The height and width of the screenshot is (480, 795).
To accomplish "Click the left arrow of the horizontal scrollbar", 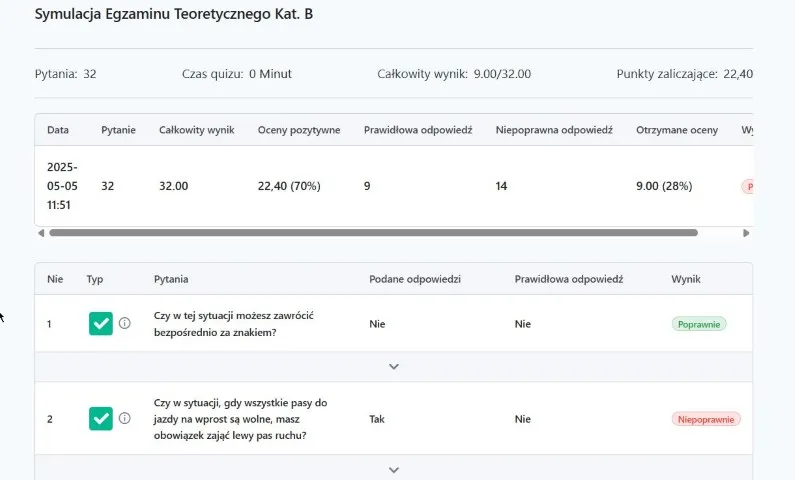I will pyautogui.click(x=41, y=233).
